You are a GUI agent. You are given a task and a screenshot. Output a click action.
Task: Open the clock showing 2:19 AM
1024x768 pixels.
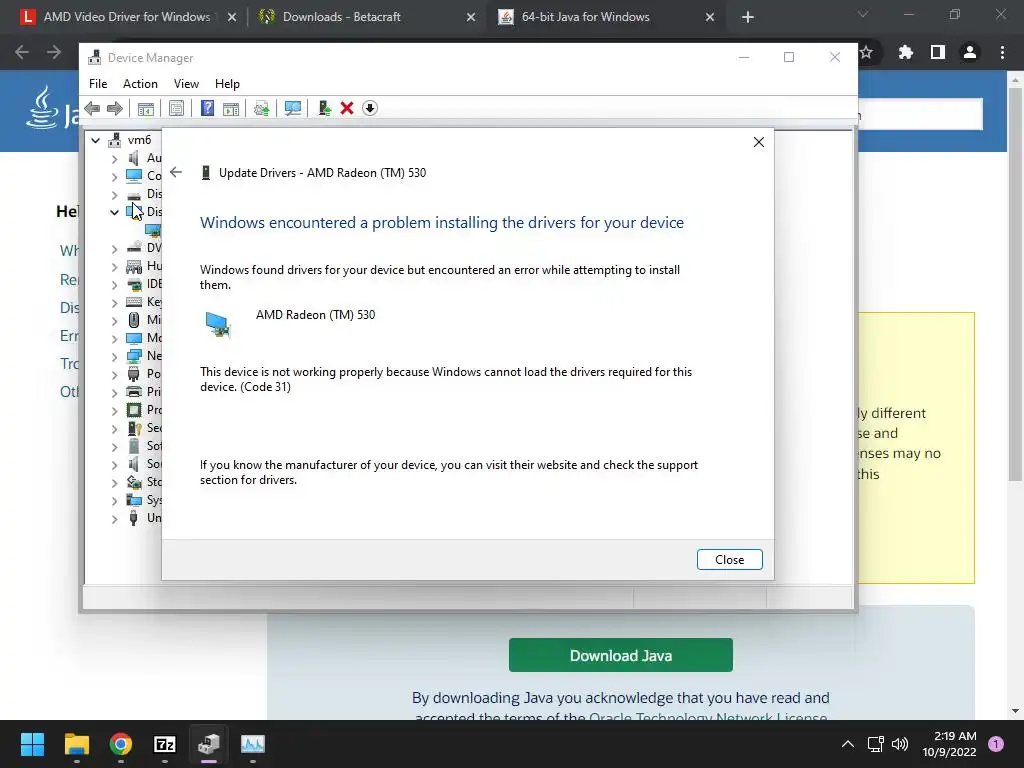click(950, 744)
